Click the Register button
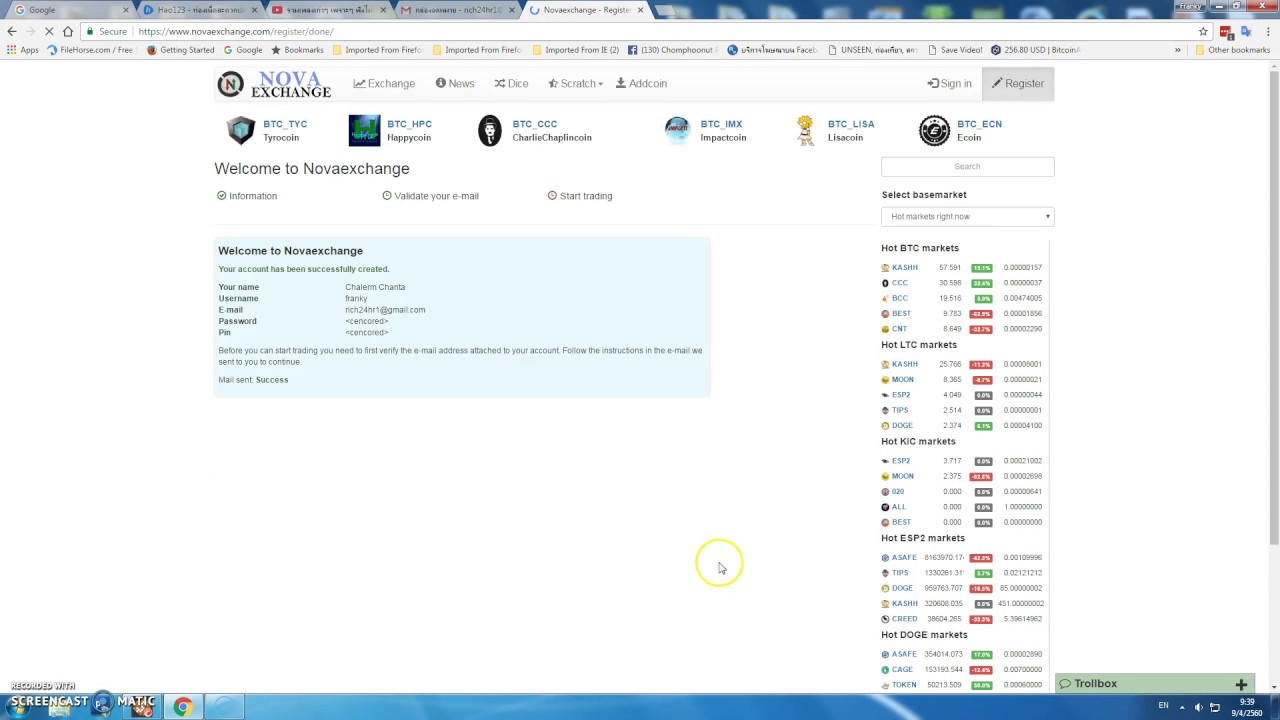This screenshot has width=1280, height=720. [x=1018, y=84]
